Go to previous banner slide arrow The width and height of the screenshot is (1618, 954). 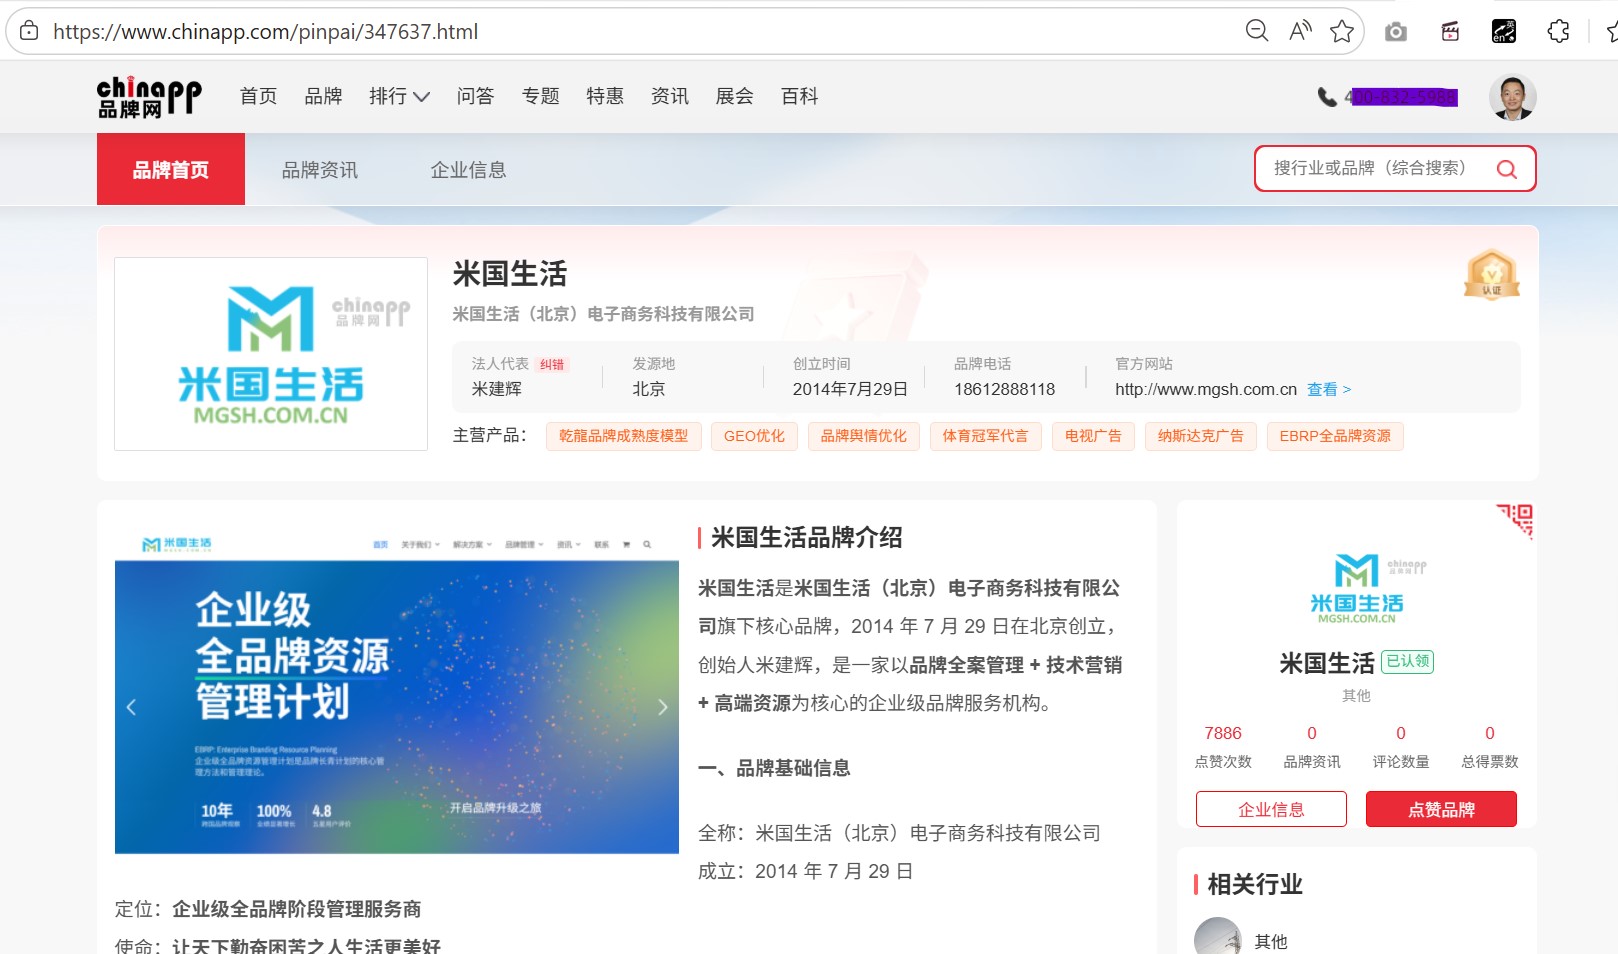[x=131, y=707]
